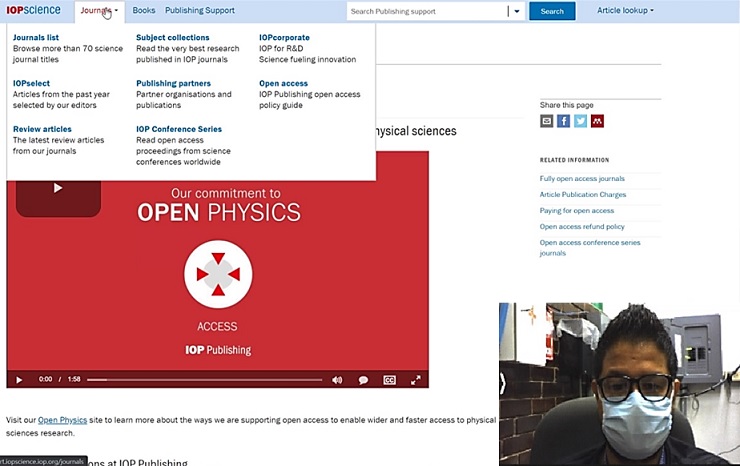Click the blue Search button

(552, 12)
